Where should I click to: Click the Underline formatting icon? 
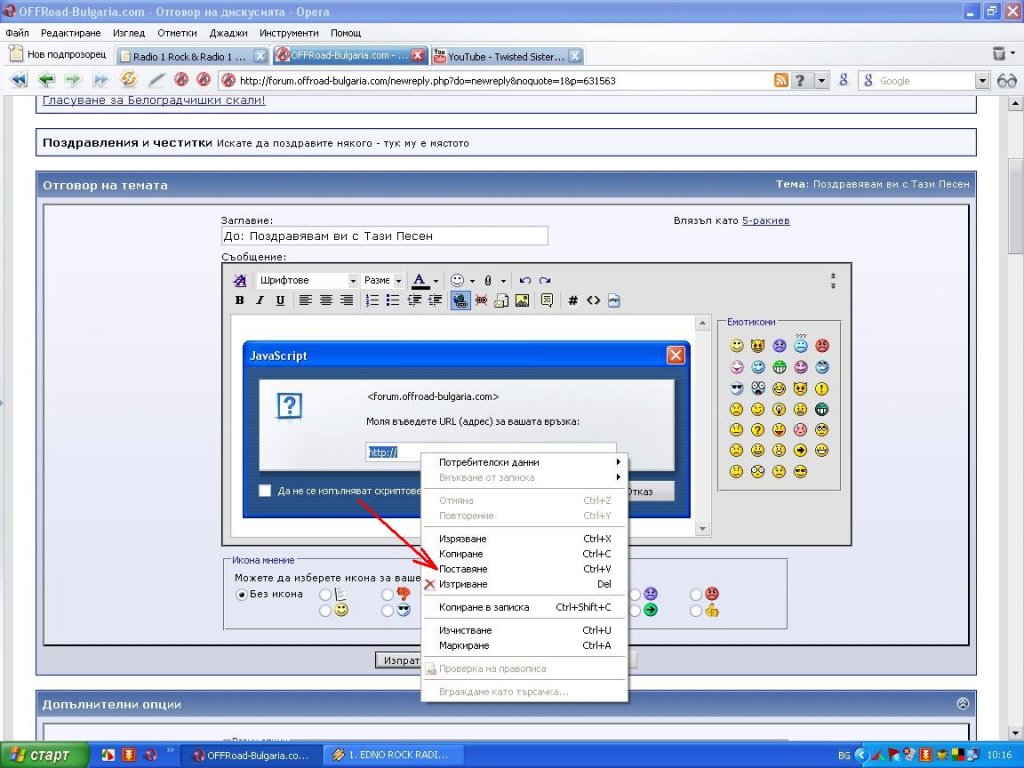tap(280, 300)
